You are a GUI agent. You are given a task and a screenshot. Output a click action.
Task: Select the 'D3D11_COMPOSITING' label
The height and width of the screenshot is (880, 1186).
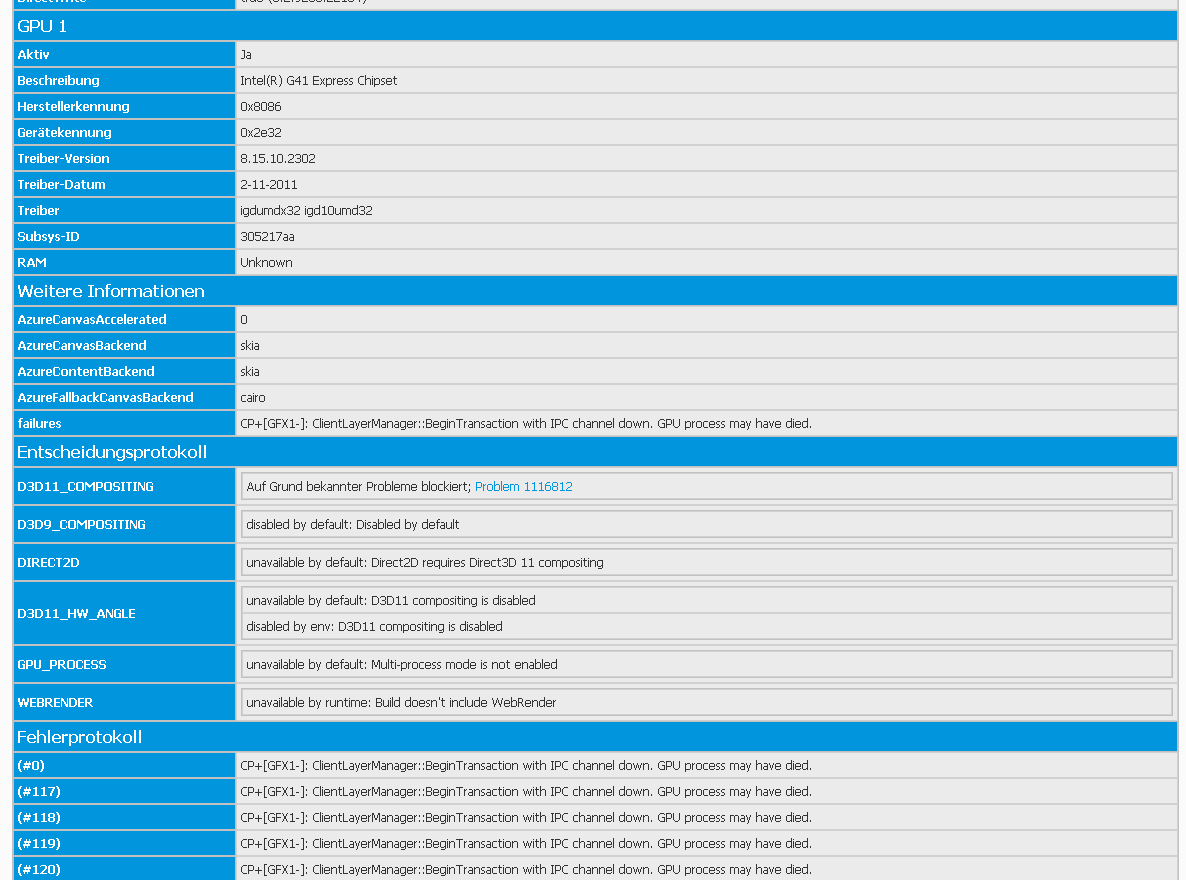(x=85, y=487)
